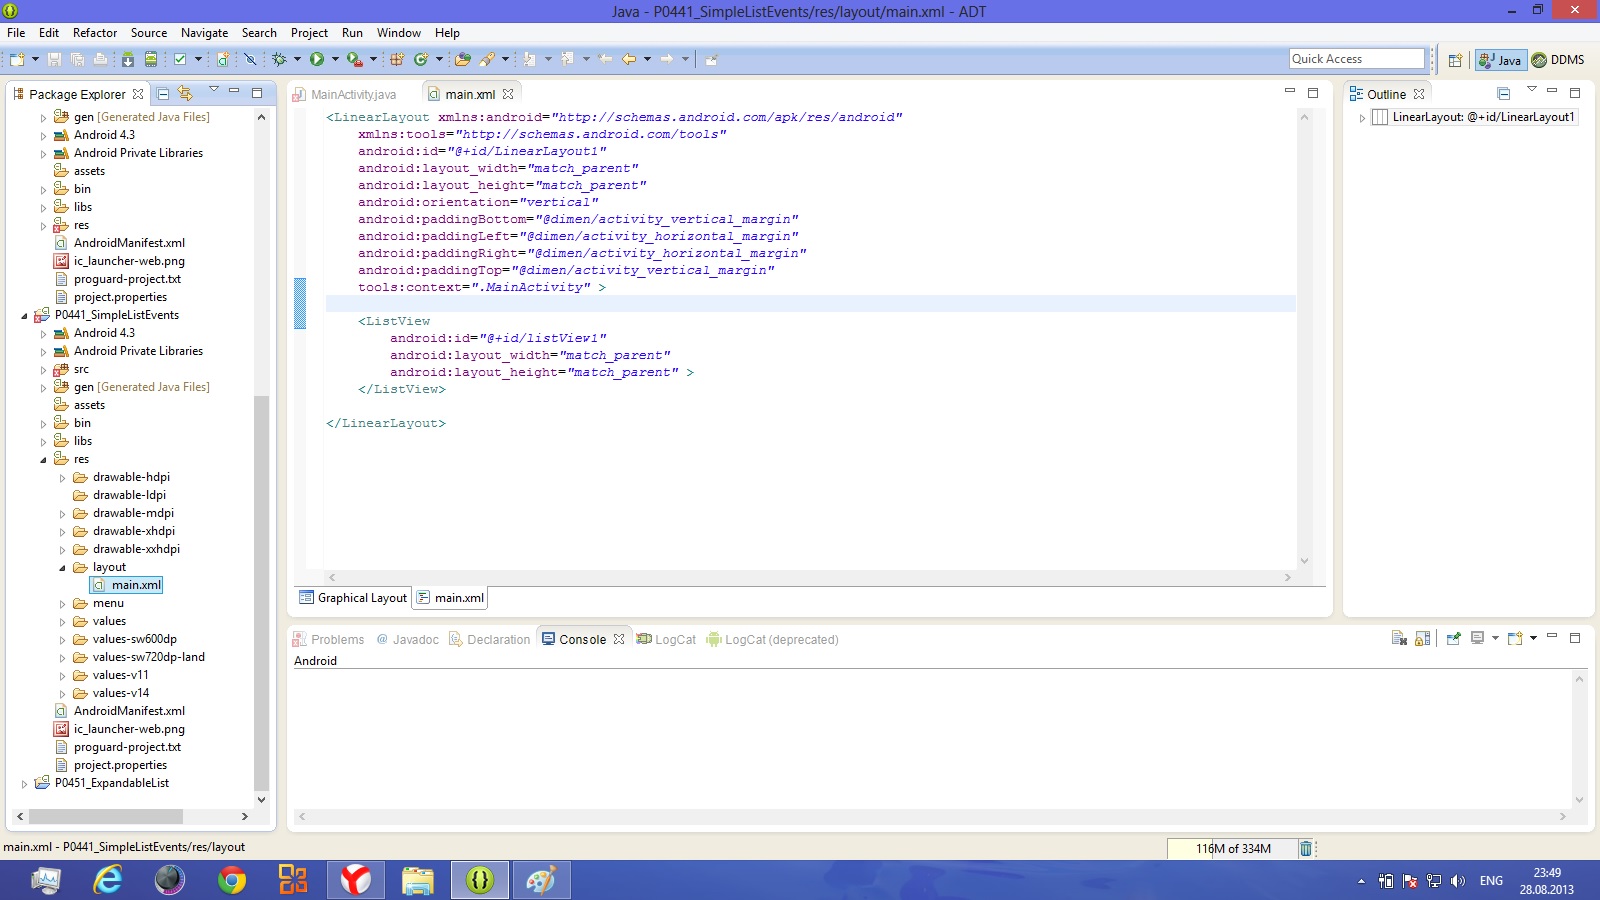Click the New Java Class icon

pyautogui.click(x=421, y=60)
